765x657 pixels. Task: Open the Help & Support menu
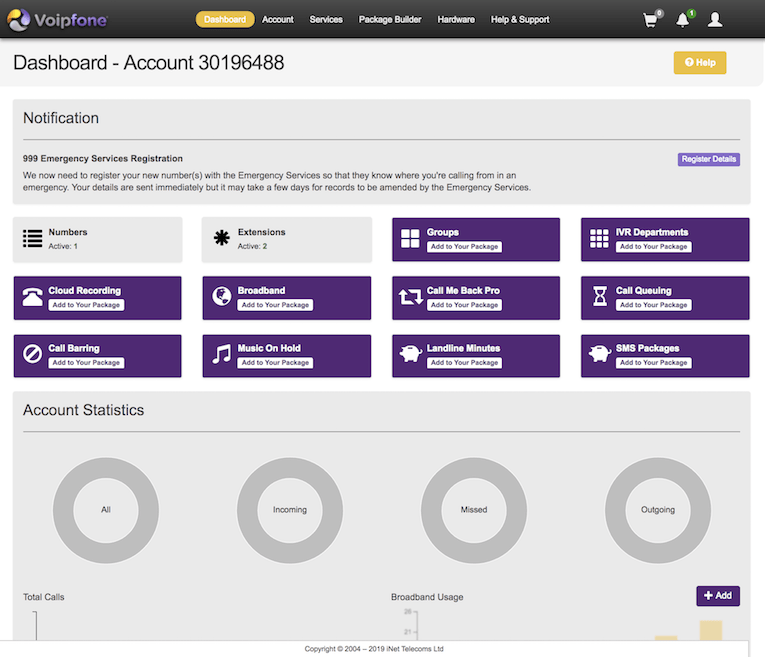(520, 20)
